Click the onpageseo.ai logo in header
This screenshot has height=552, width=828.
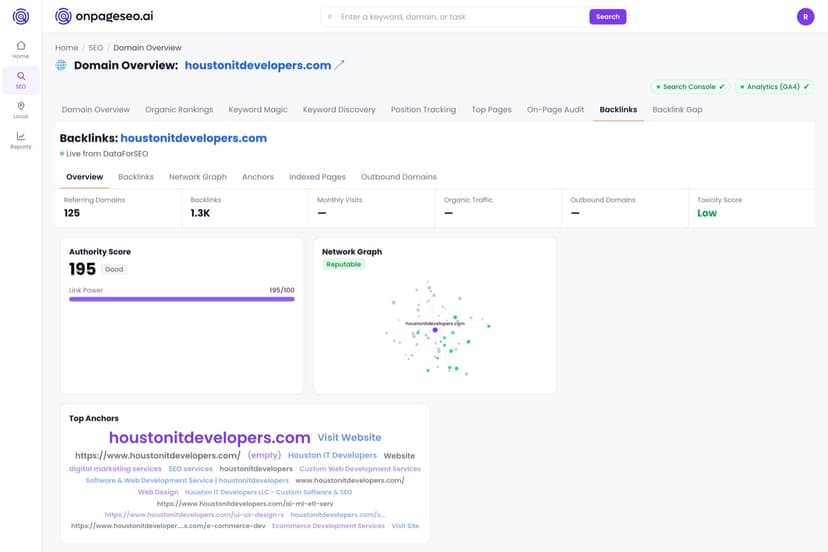[x=104, y=16]
